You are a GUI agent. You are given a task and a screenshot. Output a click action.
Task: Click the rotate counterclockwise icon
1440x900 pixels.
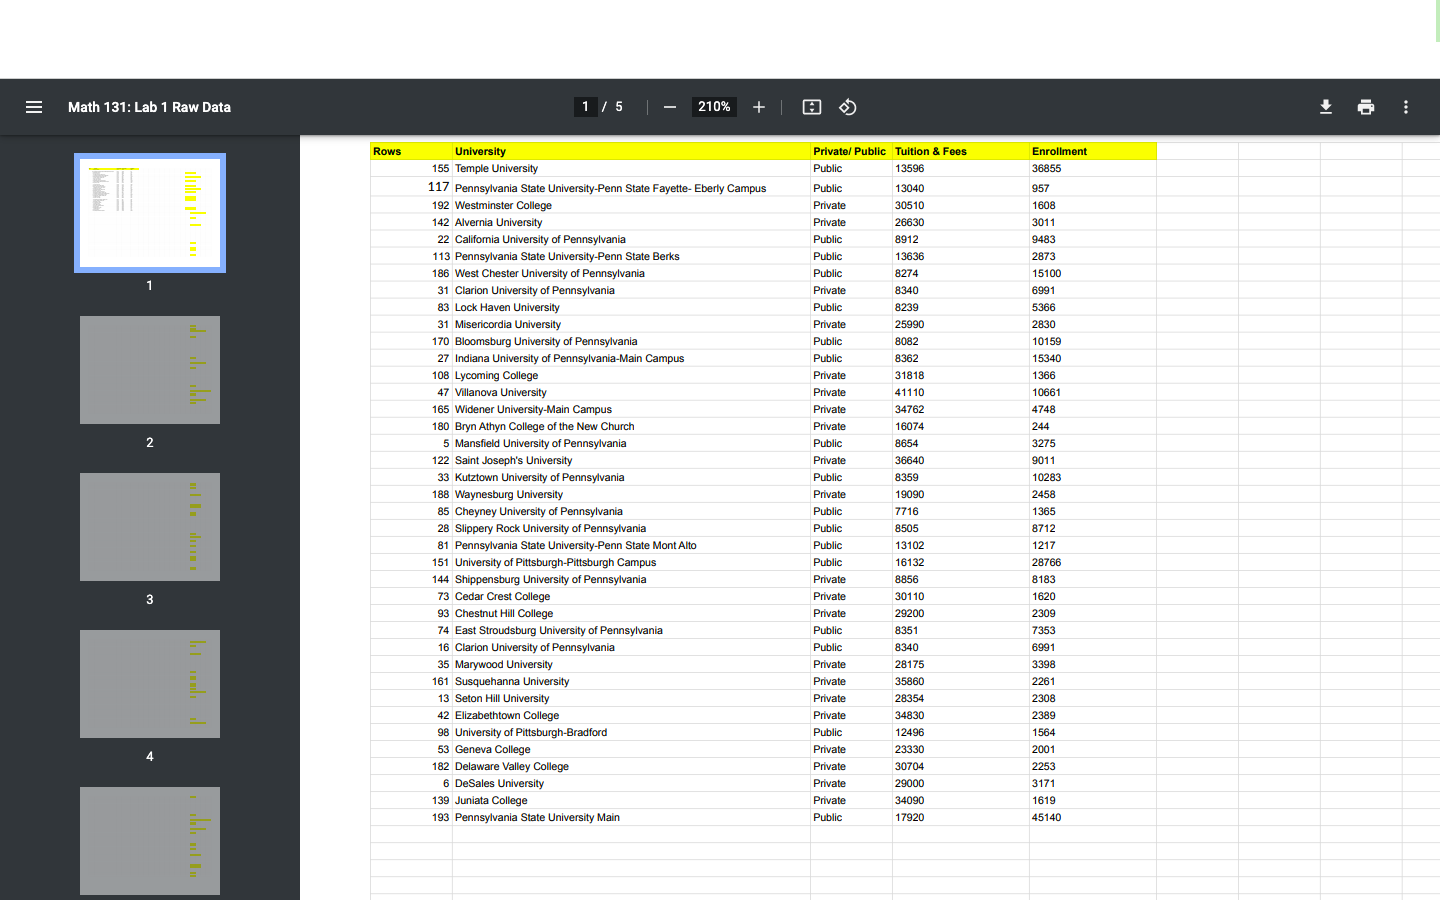click(x=847, y=106)
